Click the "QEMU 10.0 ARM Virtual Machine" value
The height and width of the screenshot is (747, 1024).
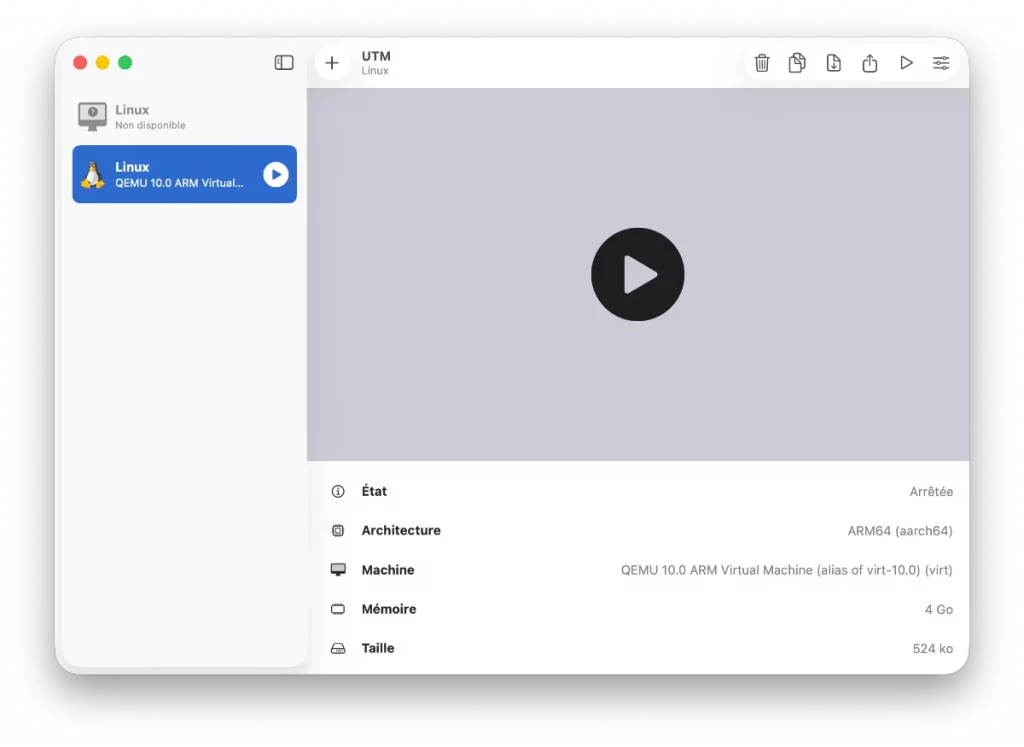(x=786, y=570)
